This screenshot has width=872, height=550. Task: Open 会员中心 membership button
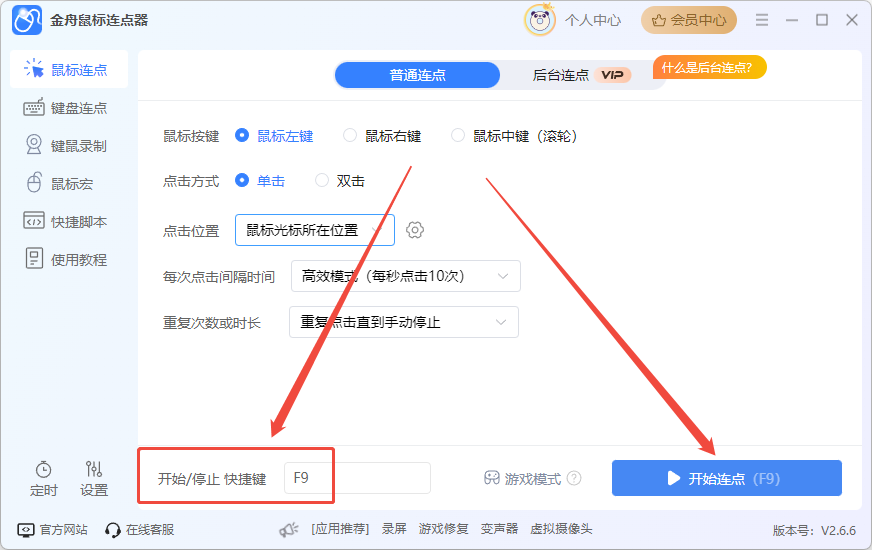click(x=688, y=21)
